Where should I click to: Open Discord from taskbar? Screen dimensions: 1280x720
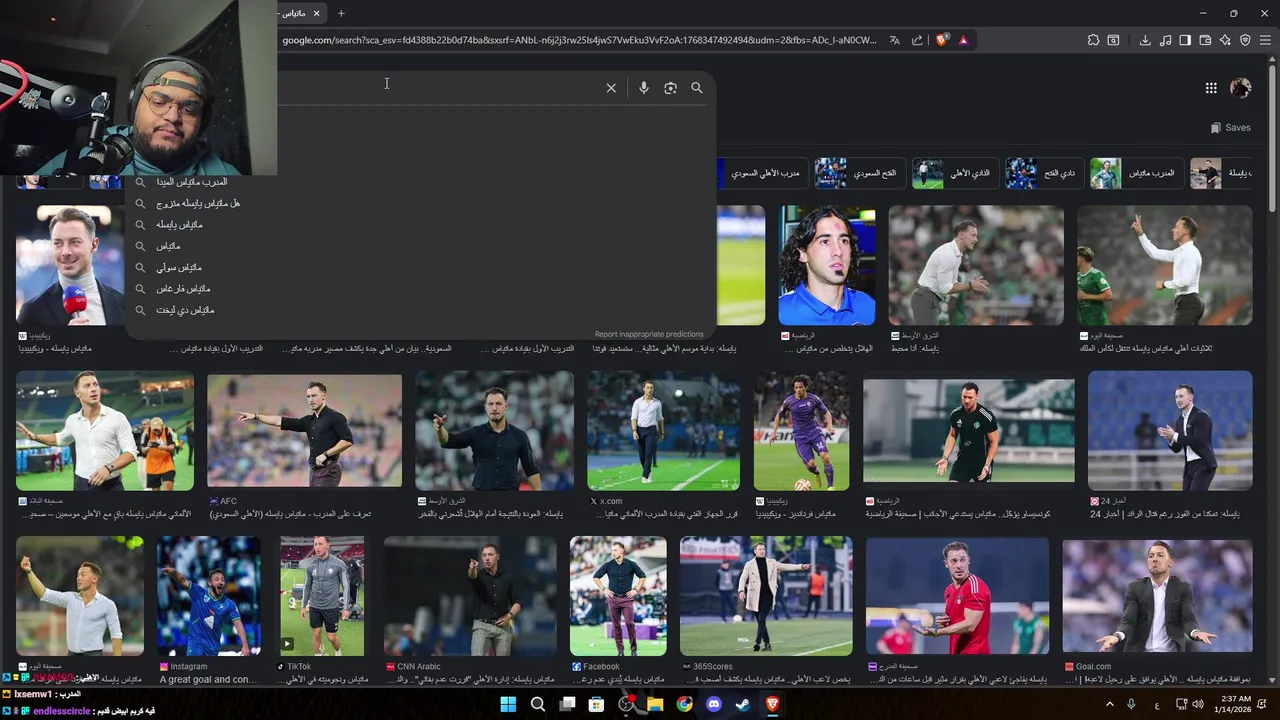coord(714,704)
